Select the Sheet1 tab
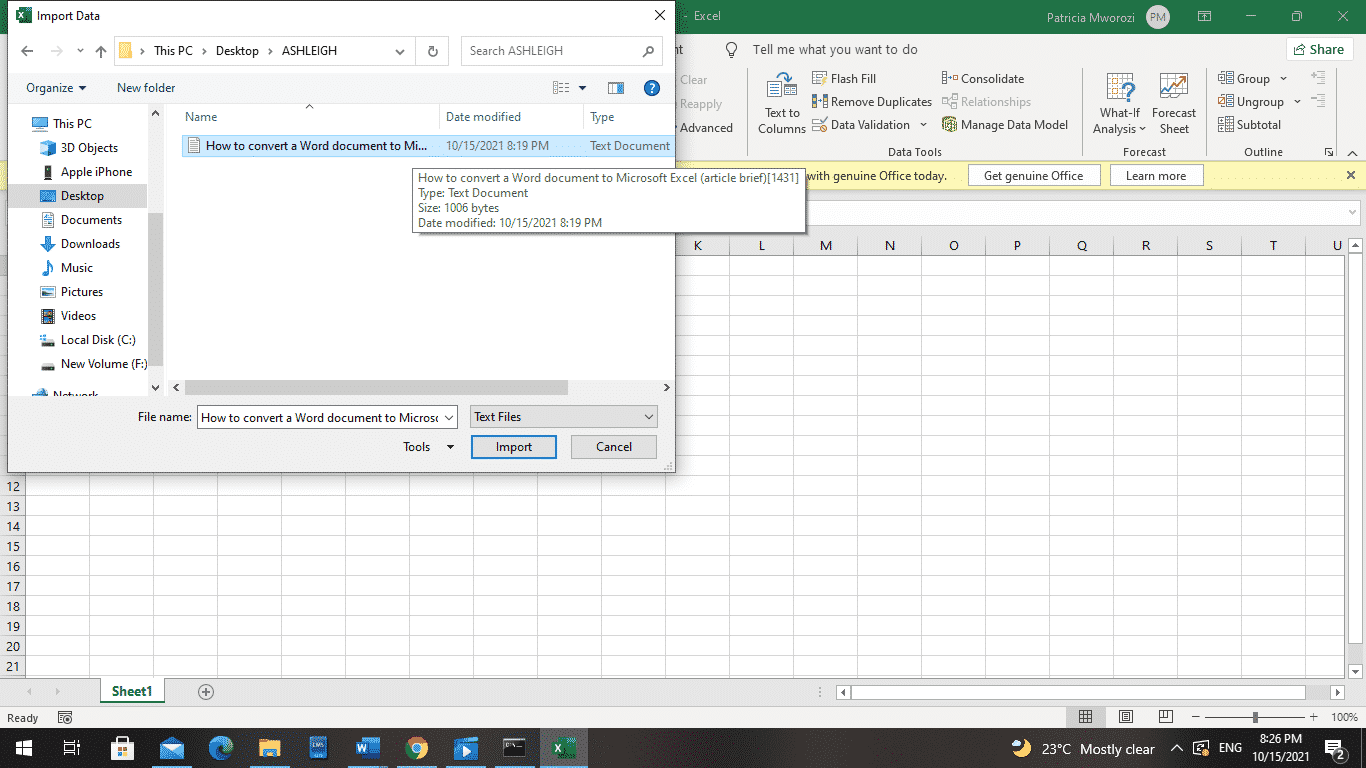The height and width of the screenshot is (768, 1366). (x=131, y=691)
